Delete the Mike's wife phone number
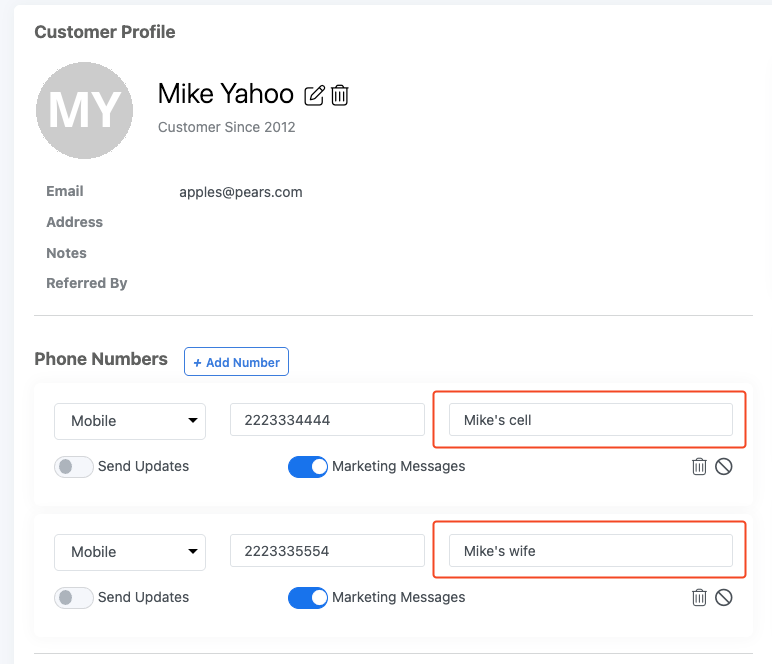772x664 pixels. click(x=699, y=597)
